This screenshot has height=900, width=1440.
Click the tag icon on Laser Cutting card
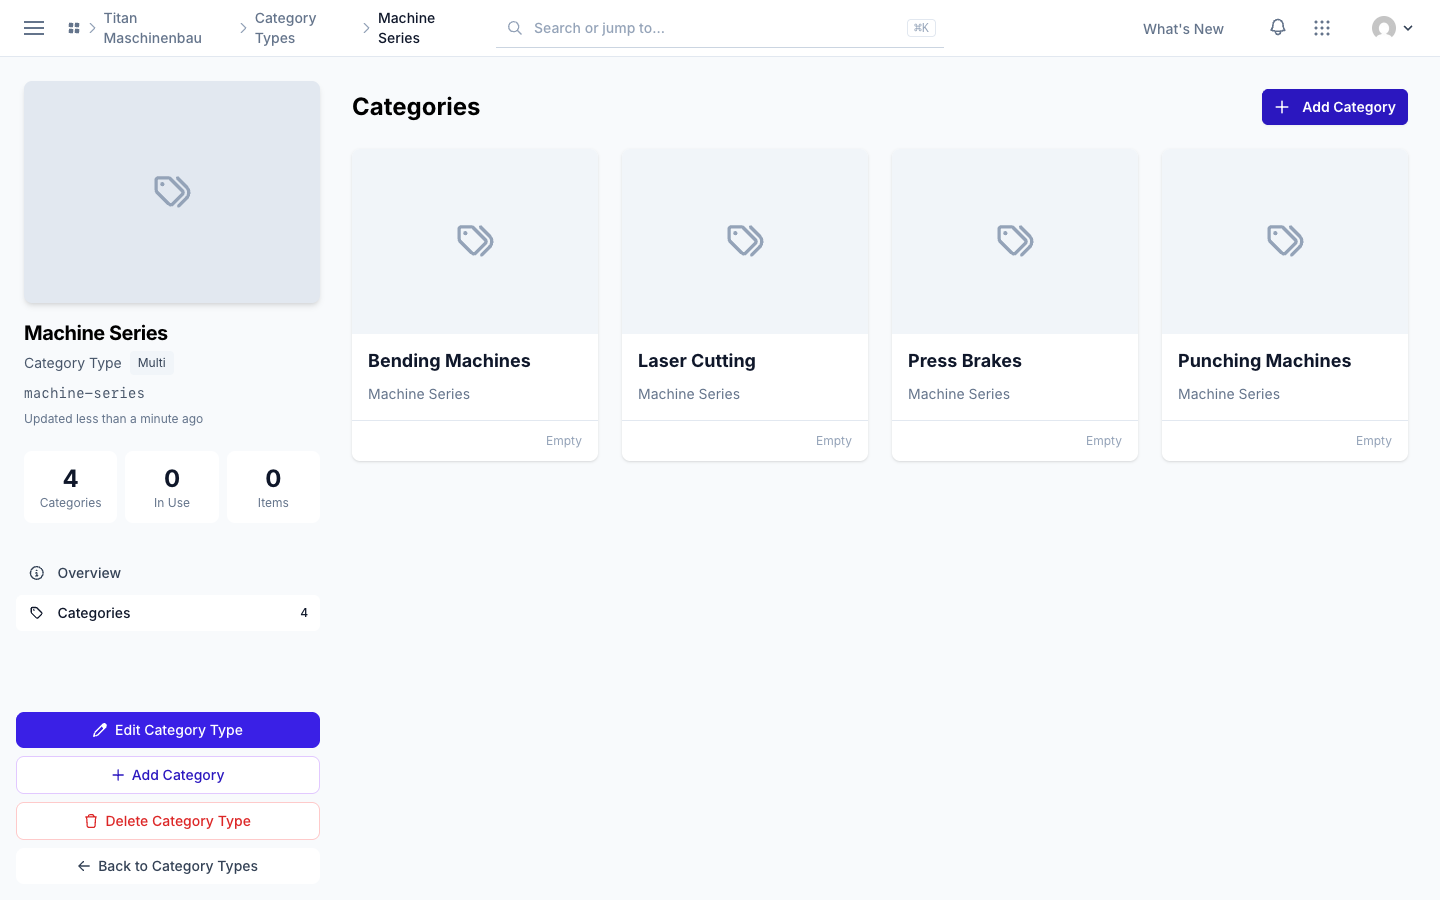click(x=745, y=241)
